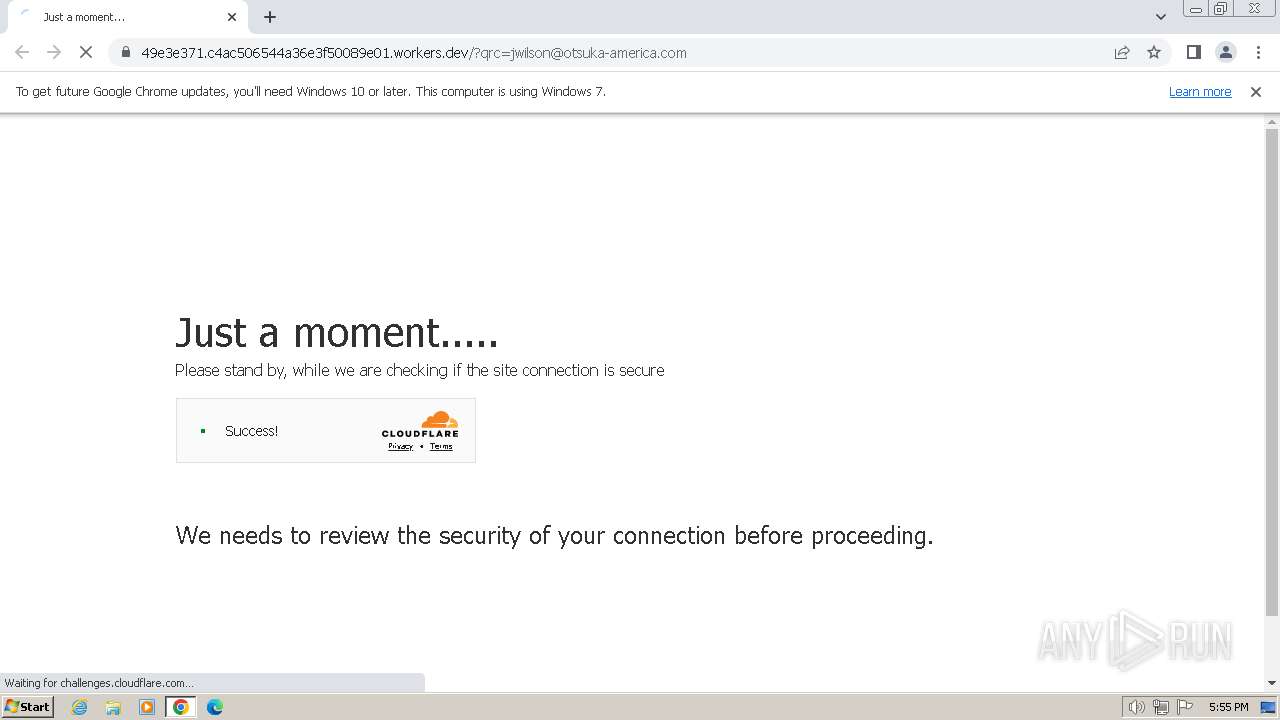Screen dimensions: 1280x720
Task: Stop loading the page
Action: pos(86,52)
